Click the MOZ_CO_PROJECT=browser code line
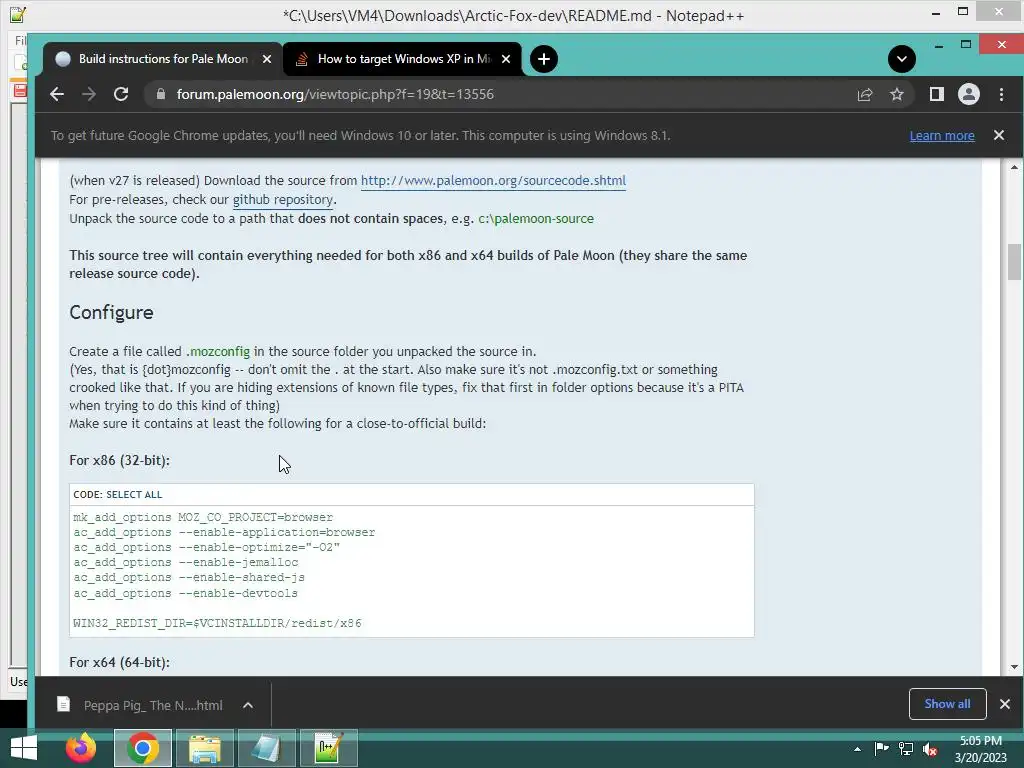This screenshot has height=768, width=1024. click(x=203, y=517)
